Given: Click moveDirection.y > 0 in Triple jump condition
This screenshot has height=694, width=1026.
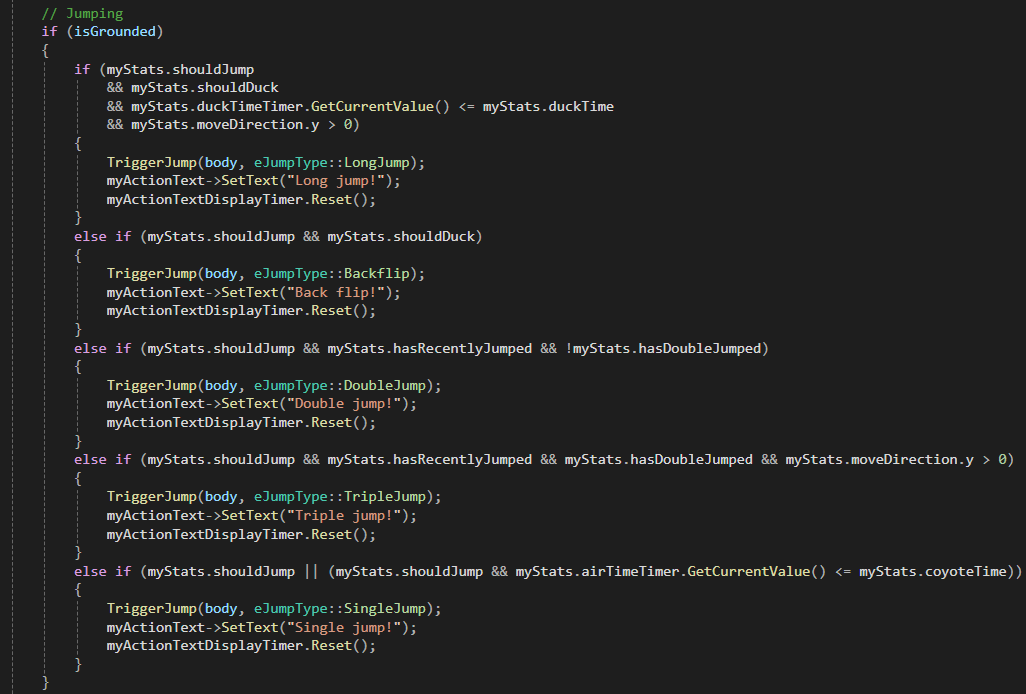Looking at the screenshot, I should 929,460.
